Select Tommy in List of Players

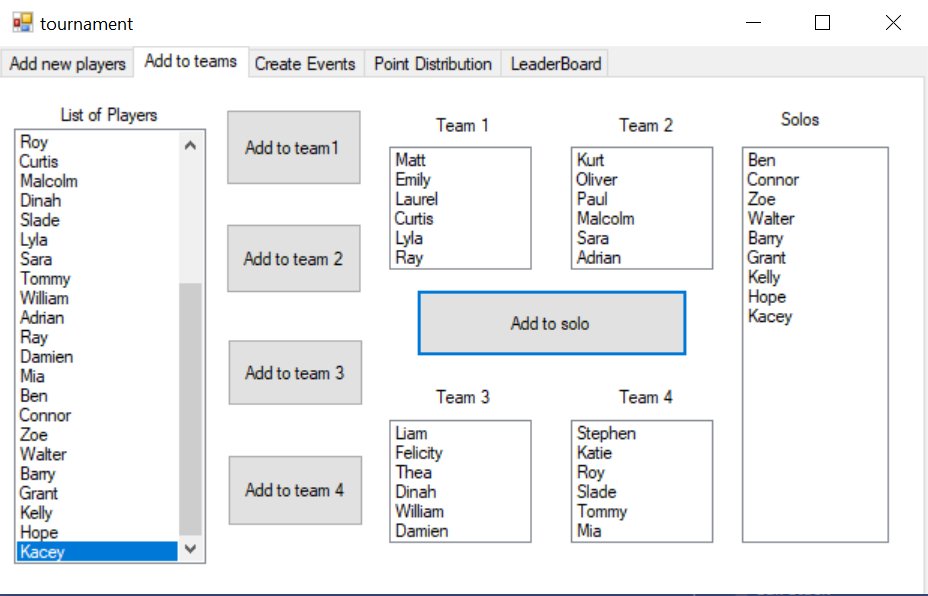point(97,279)
